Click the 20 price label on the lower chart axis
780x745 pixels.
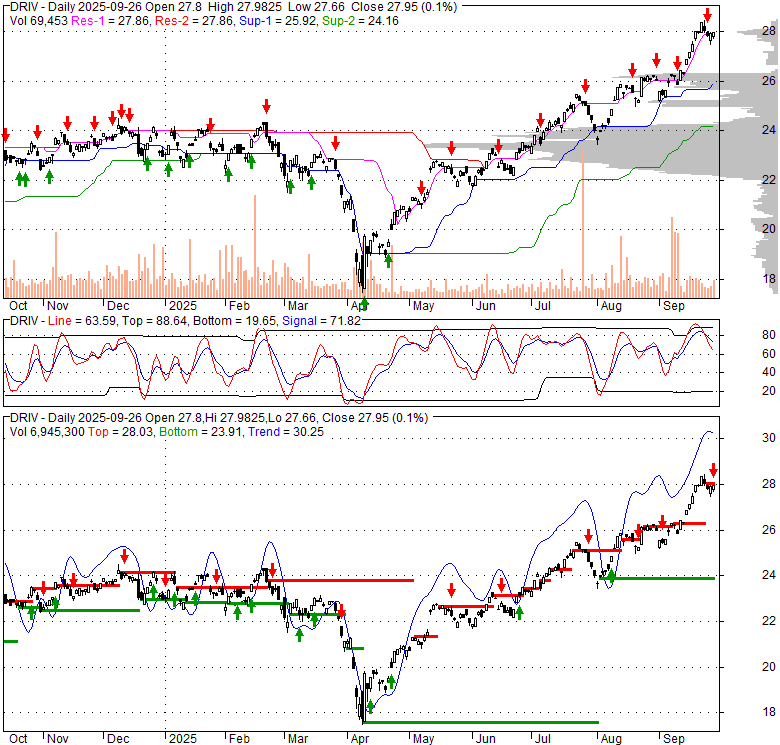[769, 667]
